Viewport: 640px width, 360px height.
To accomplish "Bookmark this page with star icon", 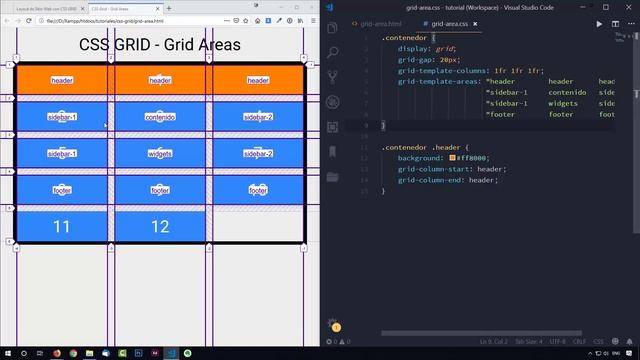I will pyautogui.click(x=246, y=20).
